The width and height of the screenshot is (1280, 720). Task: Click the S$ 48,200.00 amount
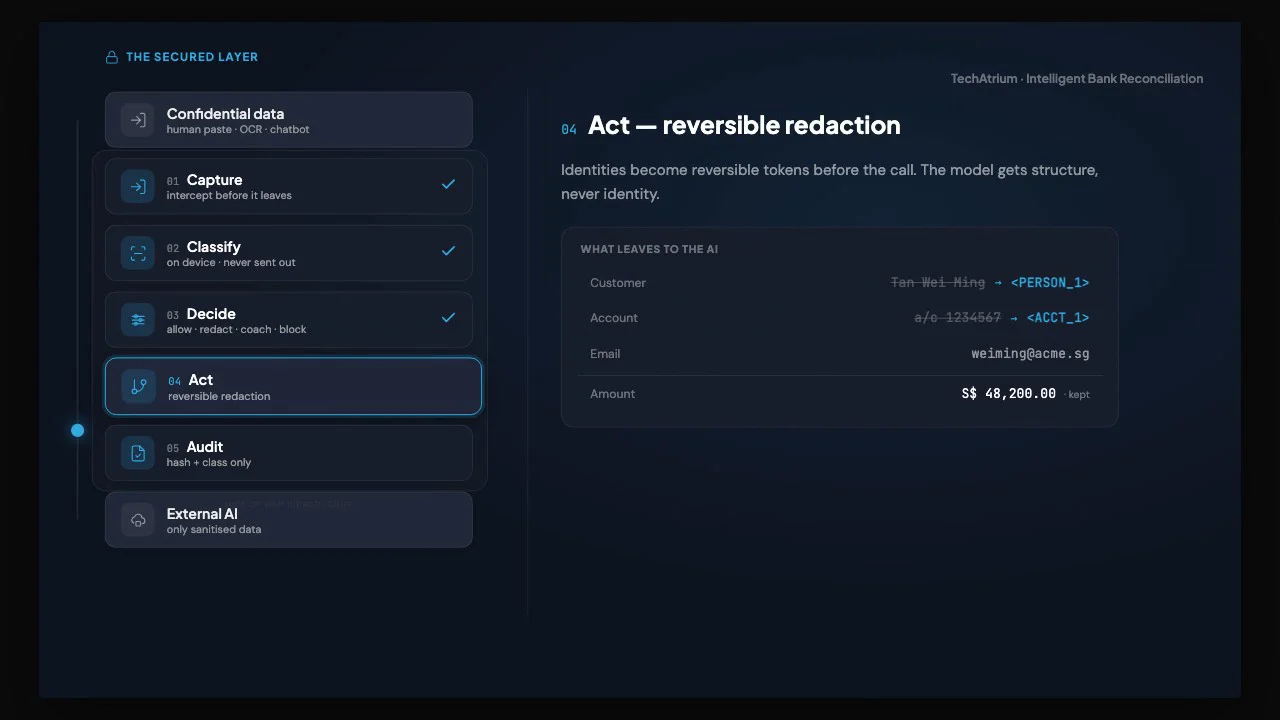tap(1009, 394)
